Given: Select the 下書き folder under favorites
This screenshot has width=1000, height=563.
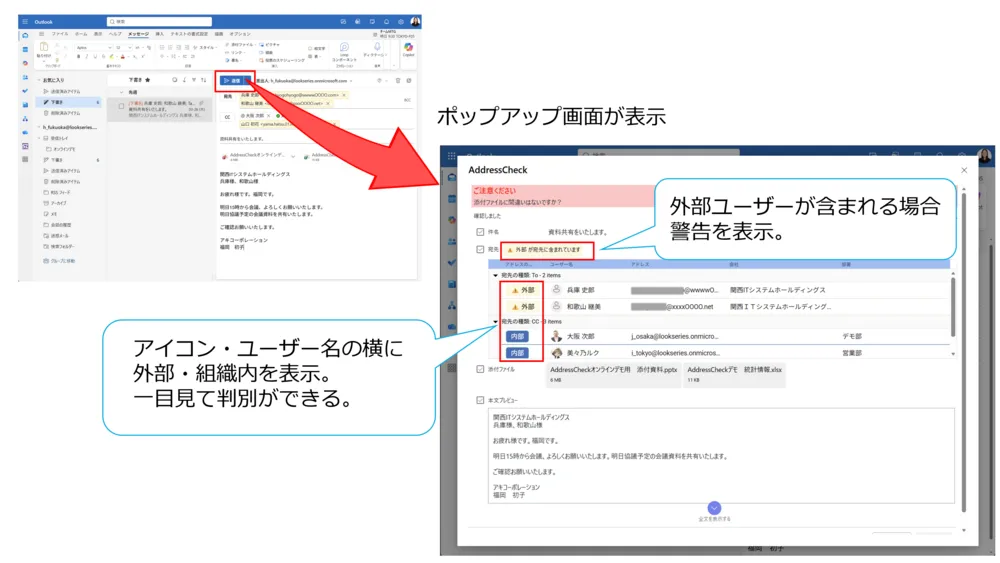Looking at the screenshot, I should (68, 102).
